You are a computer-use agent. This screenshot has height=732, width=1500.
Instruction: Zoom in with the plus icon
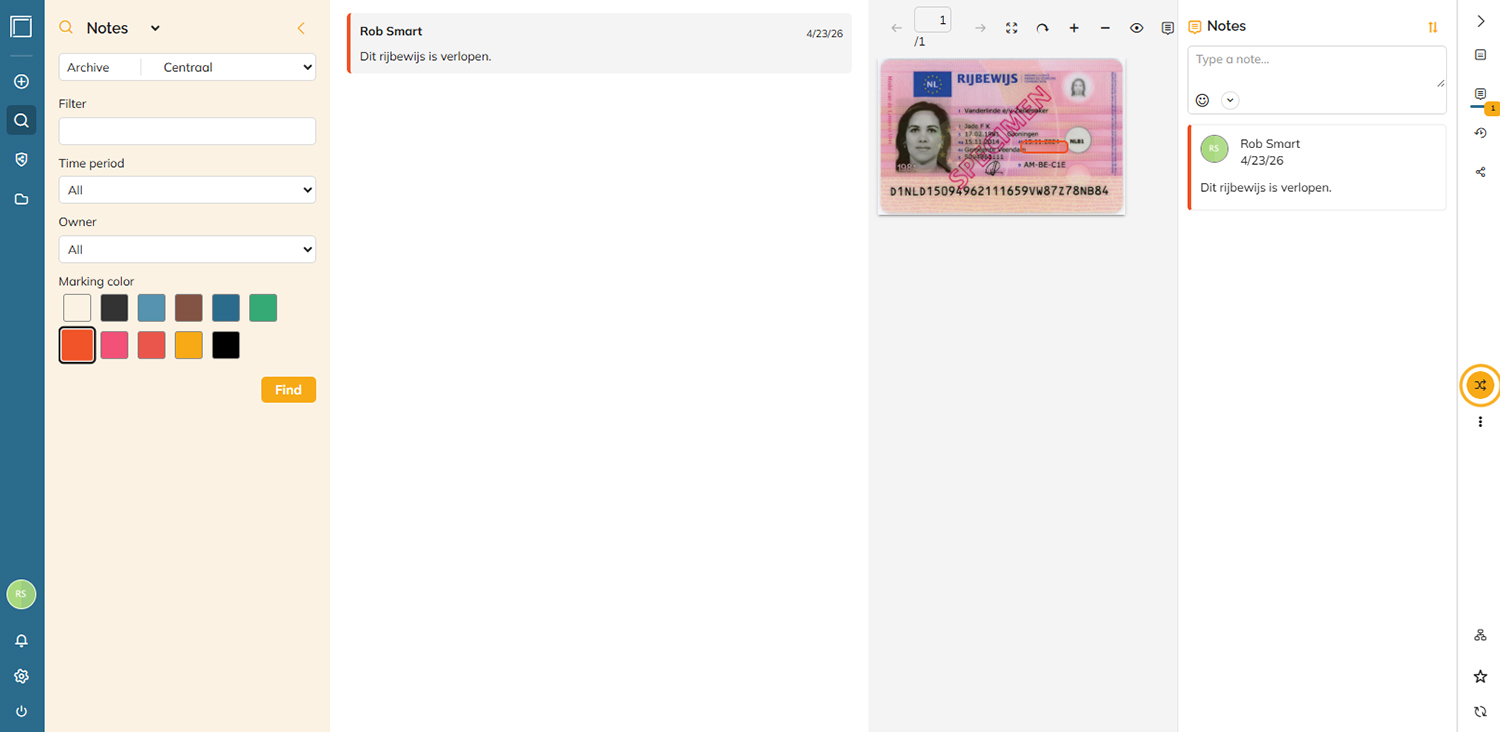[x=1074, y=28]
